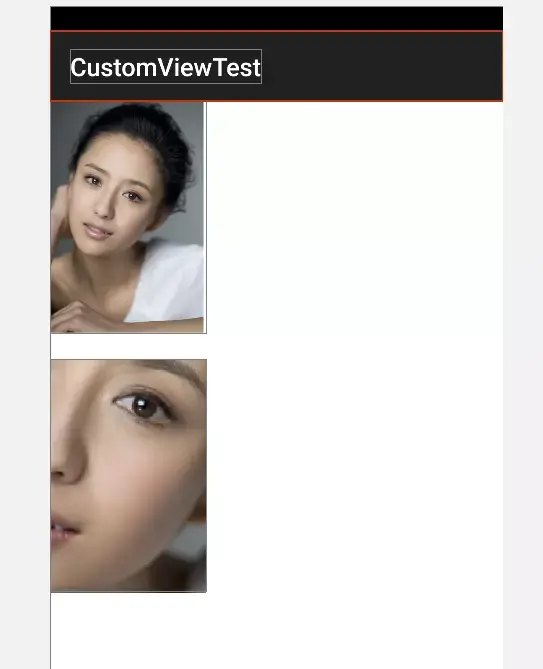Image resolution: width=543 pixels, height=669 pixels.
Task: Click blank white area beside the portrait photo
Action: [x=354, y=218]
